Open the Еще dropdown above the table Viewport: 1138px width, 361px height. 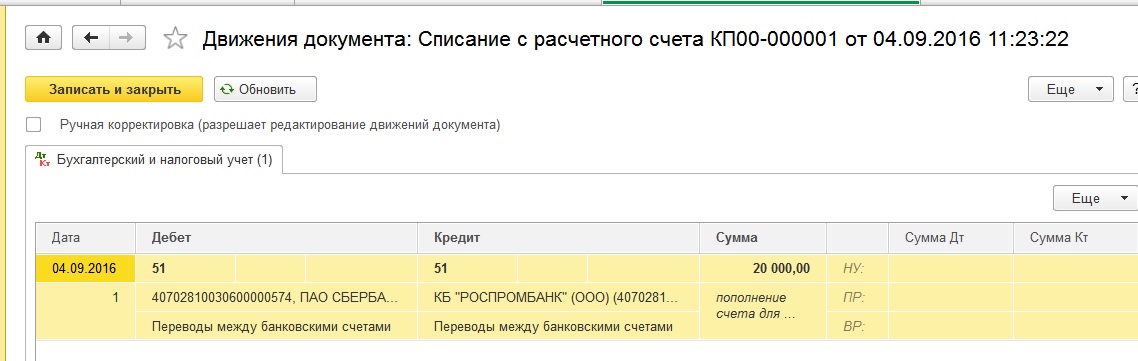(x=1095, y=198)
